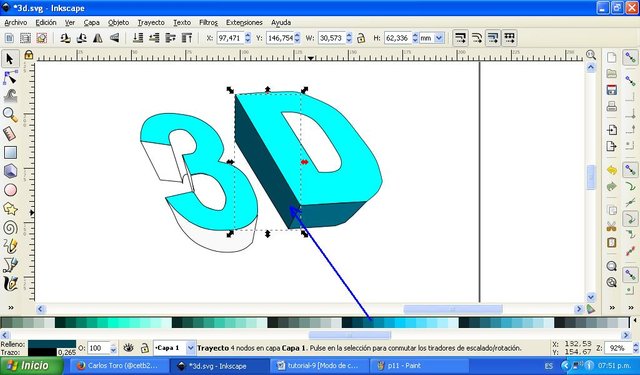Open the Inicio start button
This screenshot has width=640, height=375.
tap(32, 366)
